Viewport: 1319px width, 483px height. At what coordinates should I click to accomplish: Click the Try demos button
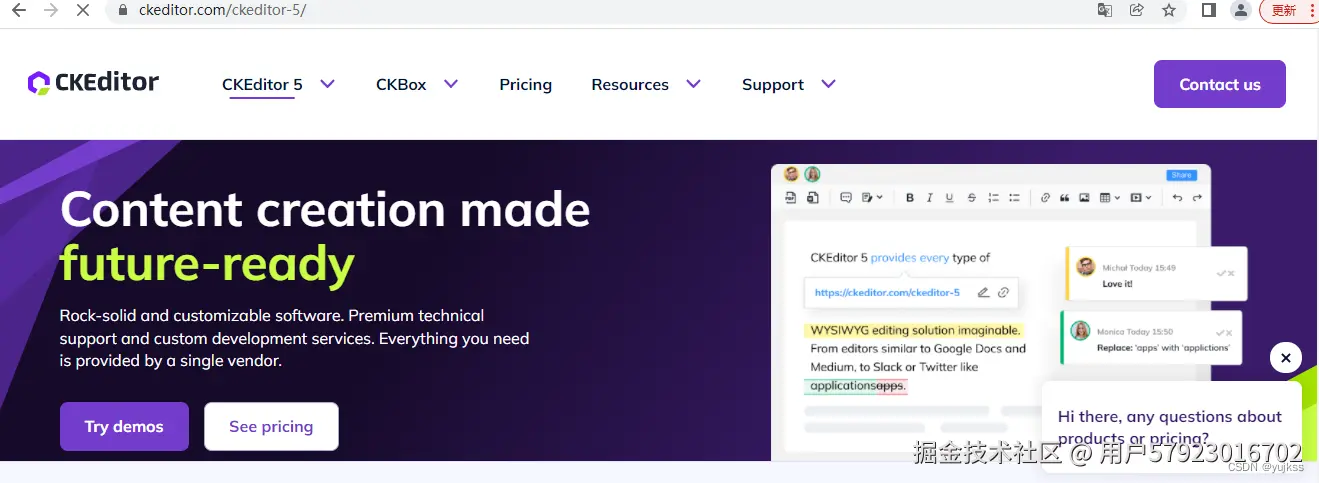[x=124, y=426]
